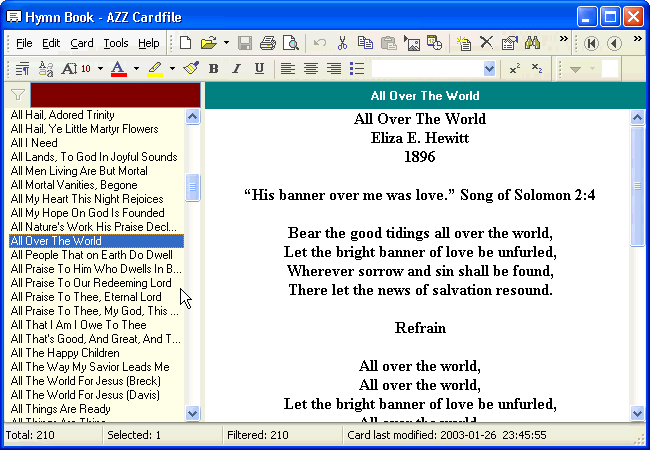Go to the first card
Image resolution: width=650 pixels, height=450 pixels.
pos(591,43)
